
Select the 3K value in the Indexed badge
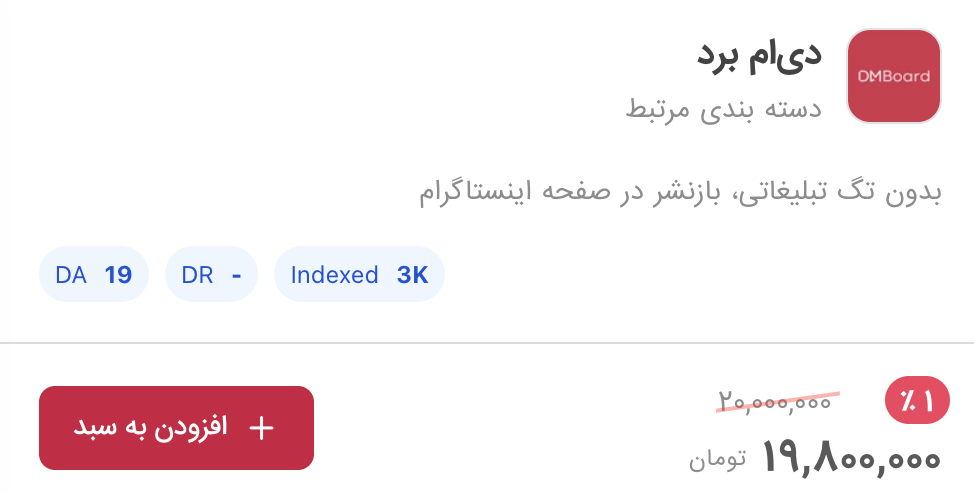412,275
